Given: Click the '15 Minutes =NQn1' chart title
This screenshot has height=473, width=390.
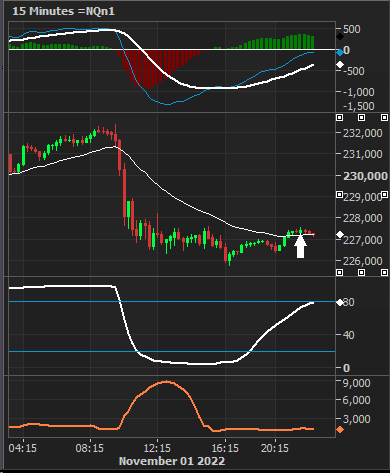Looking at the screenshot, I should click(63, 11).
